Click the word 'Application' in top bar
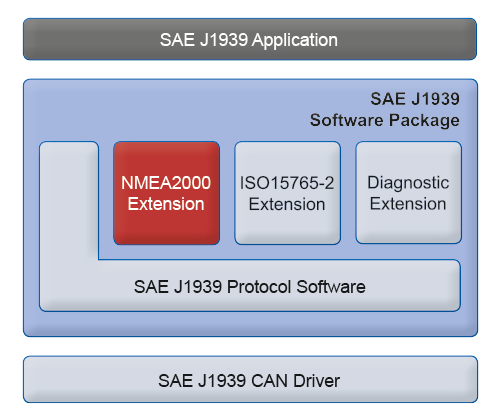 [x=295, y=41]
